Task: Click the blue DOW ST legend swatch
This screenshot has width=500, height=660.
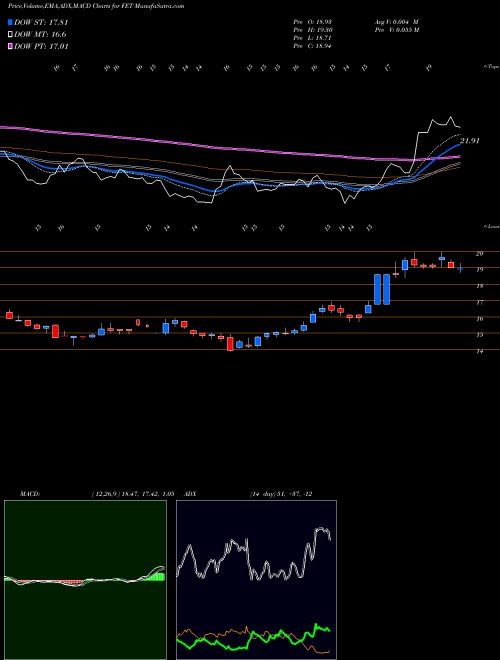Action: click(11, 22)
